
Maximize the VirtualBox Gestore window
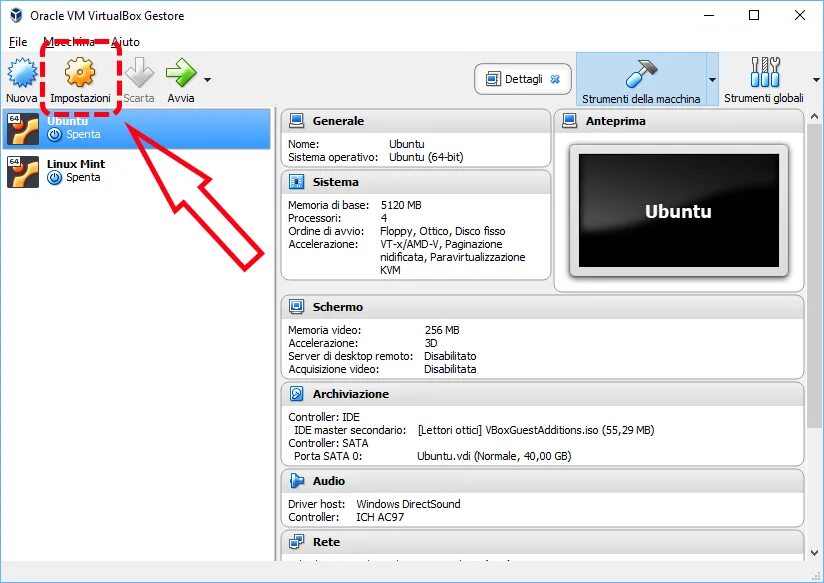point(754,15)
